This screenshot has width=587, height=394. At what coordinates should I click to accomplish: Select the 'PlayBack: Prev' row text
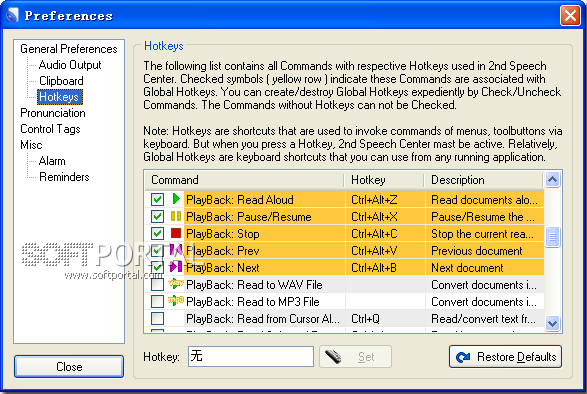[x=222, y=251]
